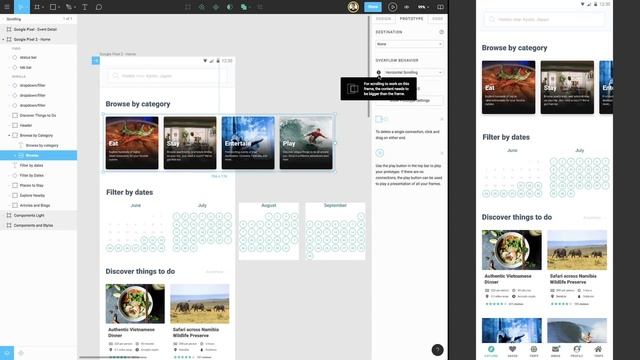Click the heart Saved tab in preview
640x360 pixels.
(513, 351)
